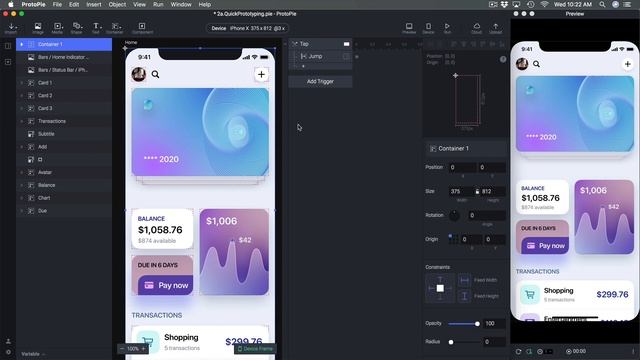Select the Text tool in the toolbar
Screen dimensions: 640x360
[96, 28]
